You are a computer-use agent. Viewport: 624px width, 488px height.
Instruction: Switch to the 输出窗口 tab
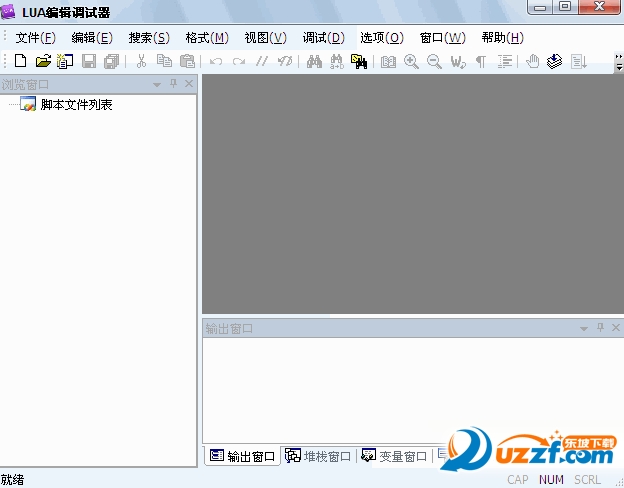(242, 456)
